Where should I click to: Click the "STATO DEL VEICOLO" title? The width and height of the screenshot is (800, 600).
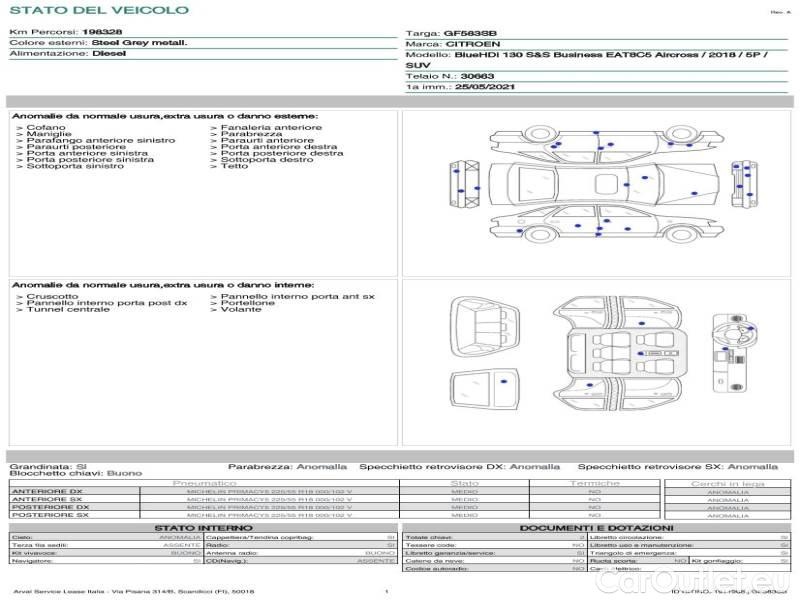click(99, 10)
